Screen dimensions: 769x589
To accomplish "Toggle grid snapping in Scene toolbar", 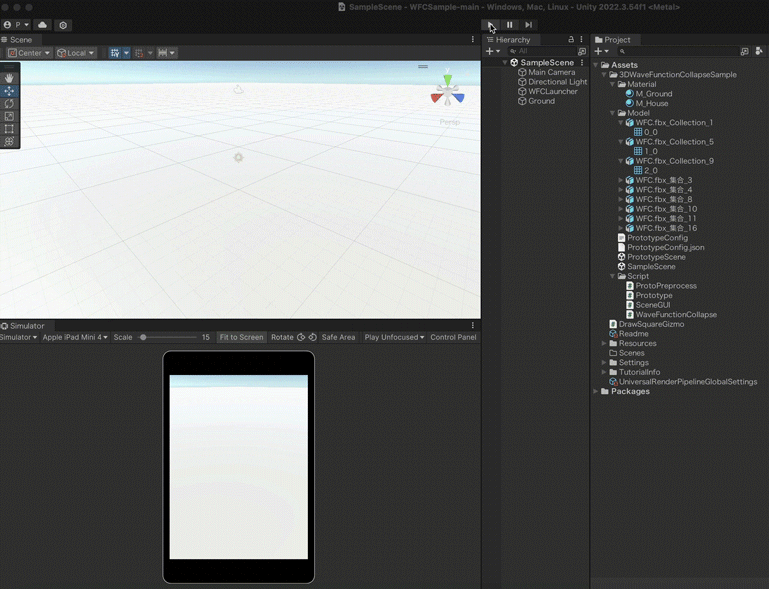I will pyautogui.click(x=139, y=53).
